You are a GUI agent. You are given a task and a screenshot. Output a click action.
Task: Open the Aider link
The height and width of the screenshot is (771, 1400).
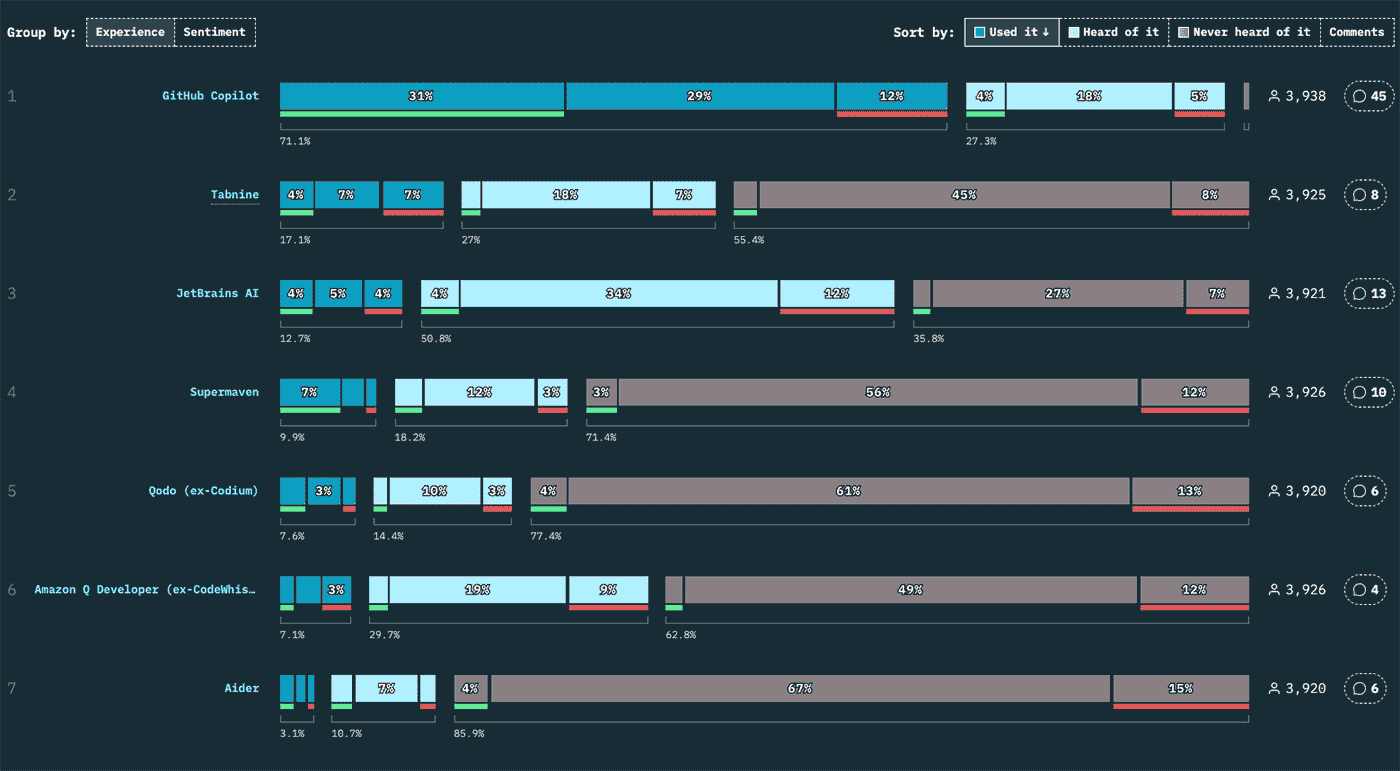click(x=242, y=688)
